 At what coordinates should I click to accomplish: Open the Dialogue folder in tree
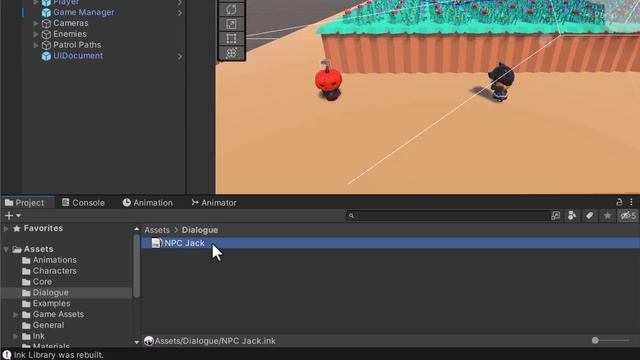(51, 293)
